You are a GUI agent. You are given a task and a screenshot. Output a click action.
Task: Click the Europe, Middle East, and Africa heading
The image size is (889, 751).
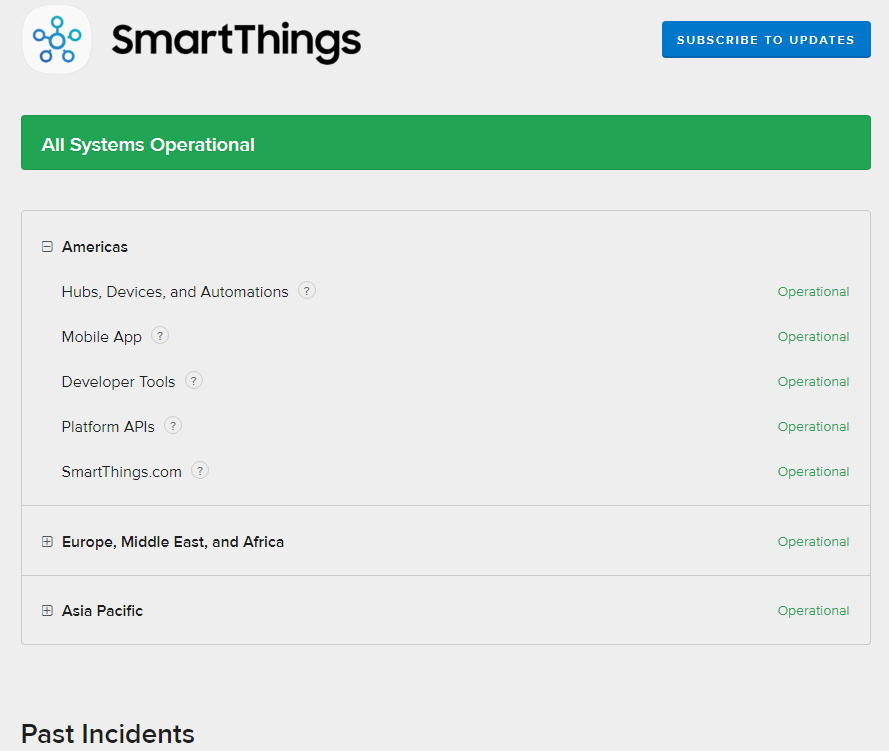pyautogui.click(x=173, y=542)
